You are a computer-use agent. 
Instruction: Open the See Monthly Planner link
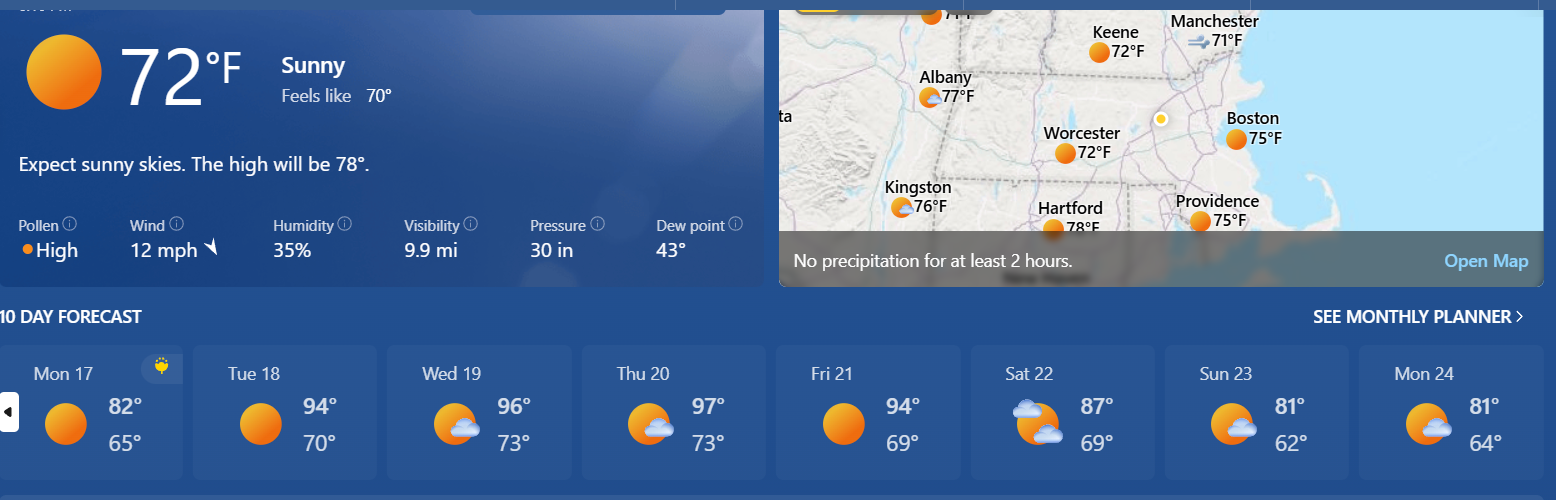(x=1418, y=317)
